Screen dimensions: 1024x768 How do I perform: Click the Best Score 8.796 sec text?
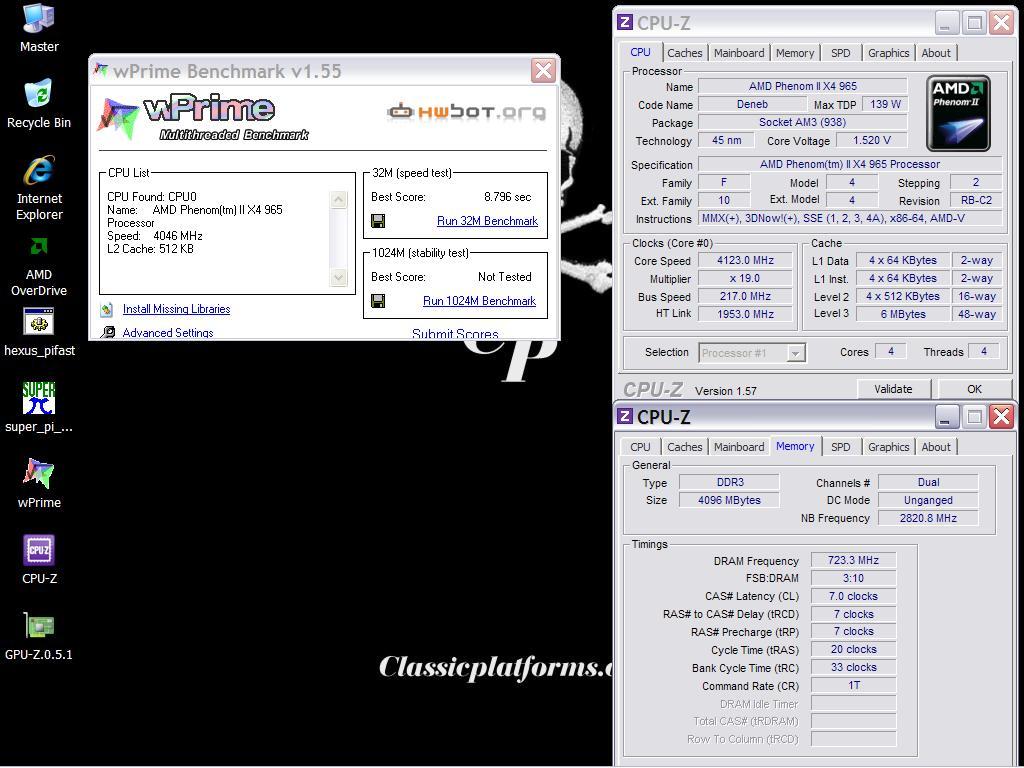click(x=507, y=197)
